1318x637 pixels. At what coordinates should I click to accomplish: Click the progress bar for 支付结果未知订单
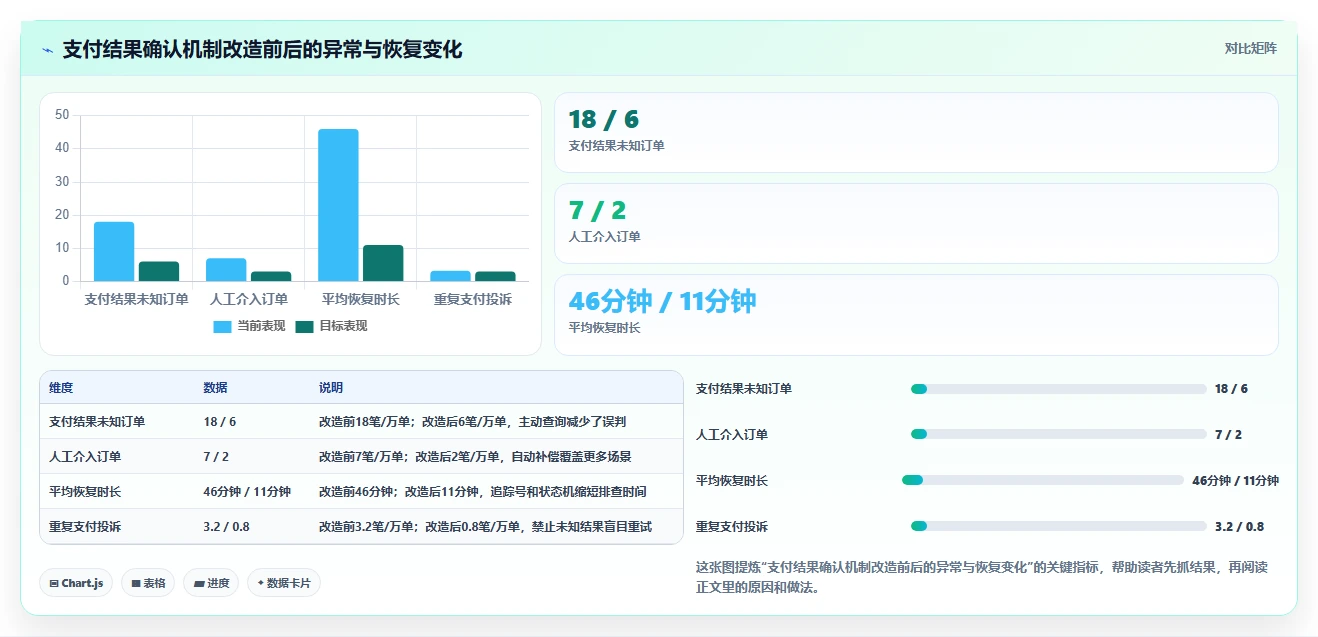pyautogui.click(x=1058, y=389)
